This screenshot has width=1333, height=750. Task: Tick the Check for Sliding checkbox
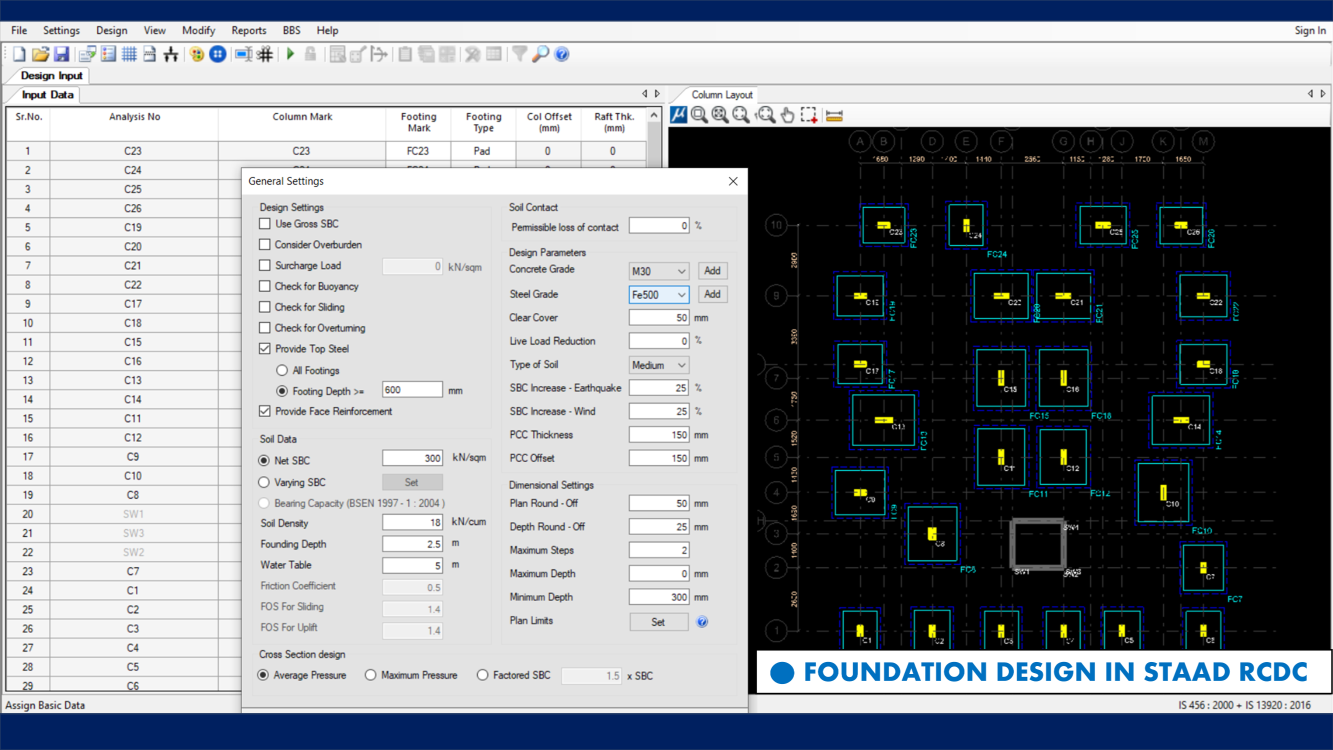coord(265,307)
